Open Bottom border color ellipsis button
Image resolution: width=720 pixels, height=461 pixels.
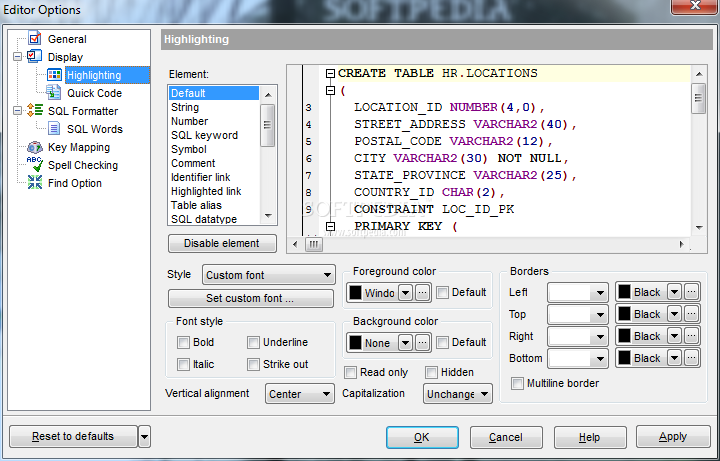[x=692, y=358]
